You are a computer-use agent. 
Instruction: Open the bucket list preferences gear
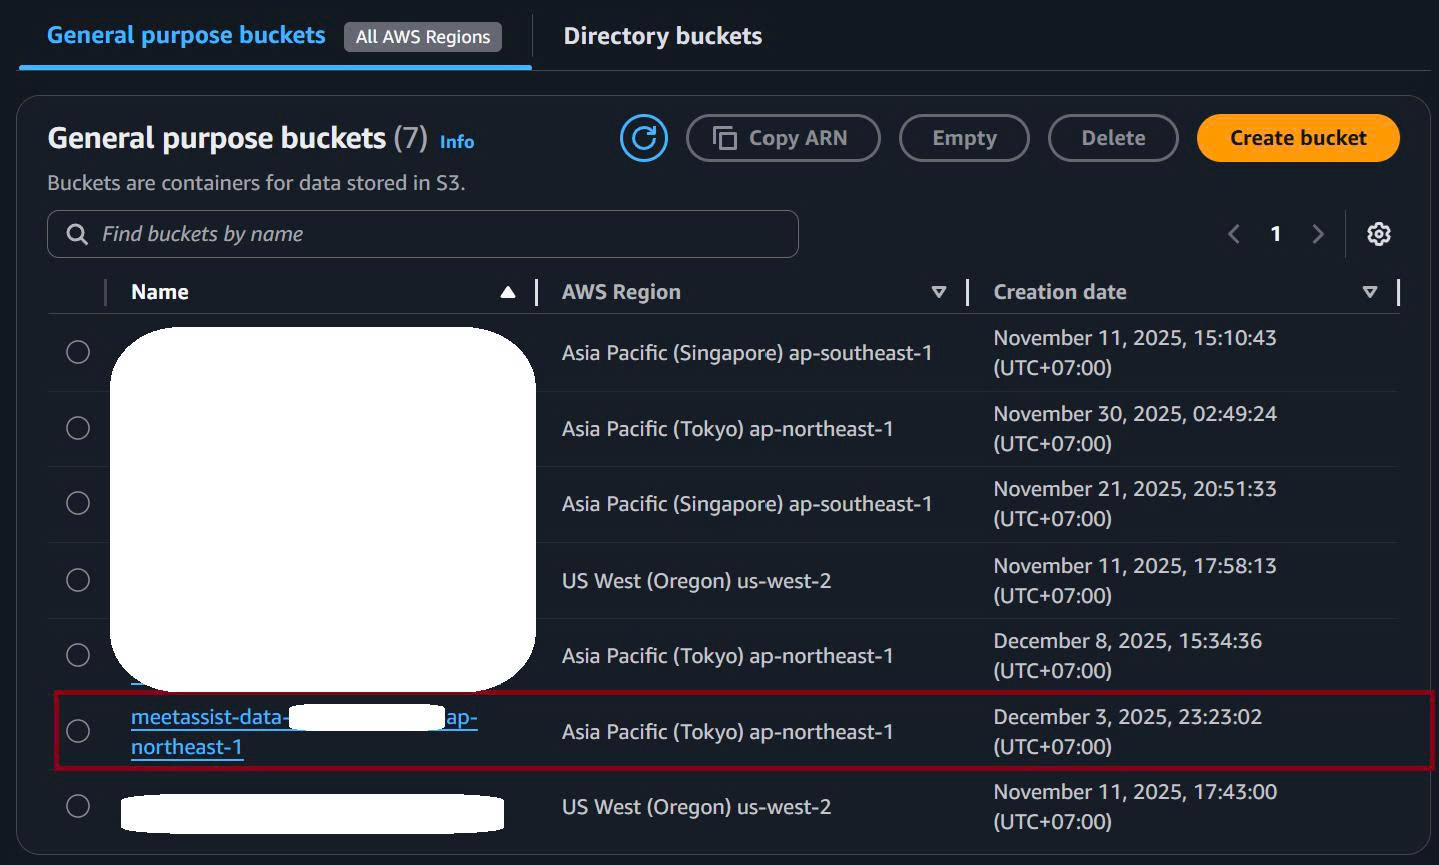[1379, 233]
